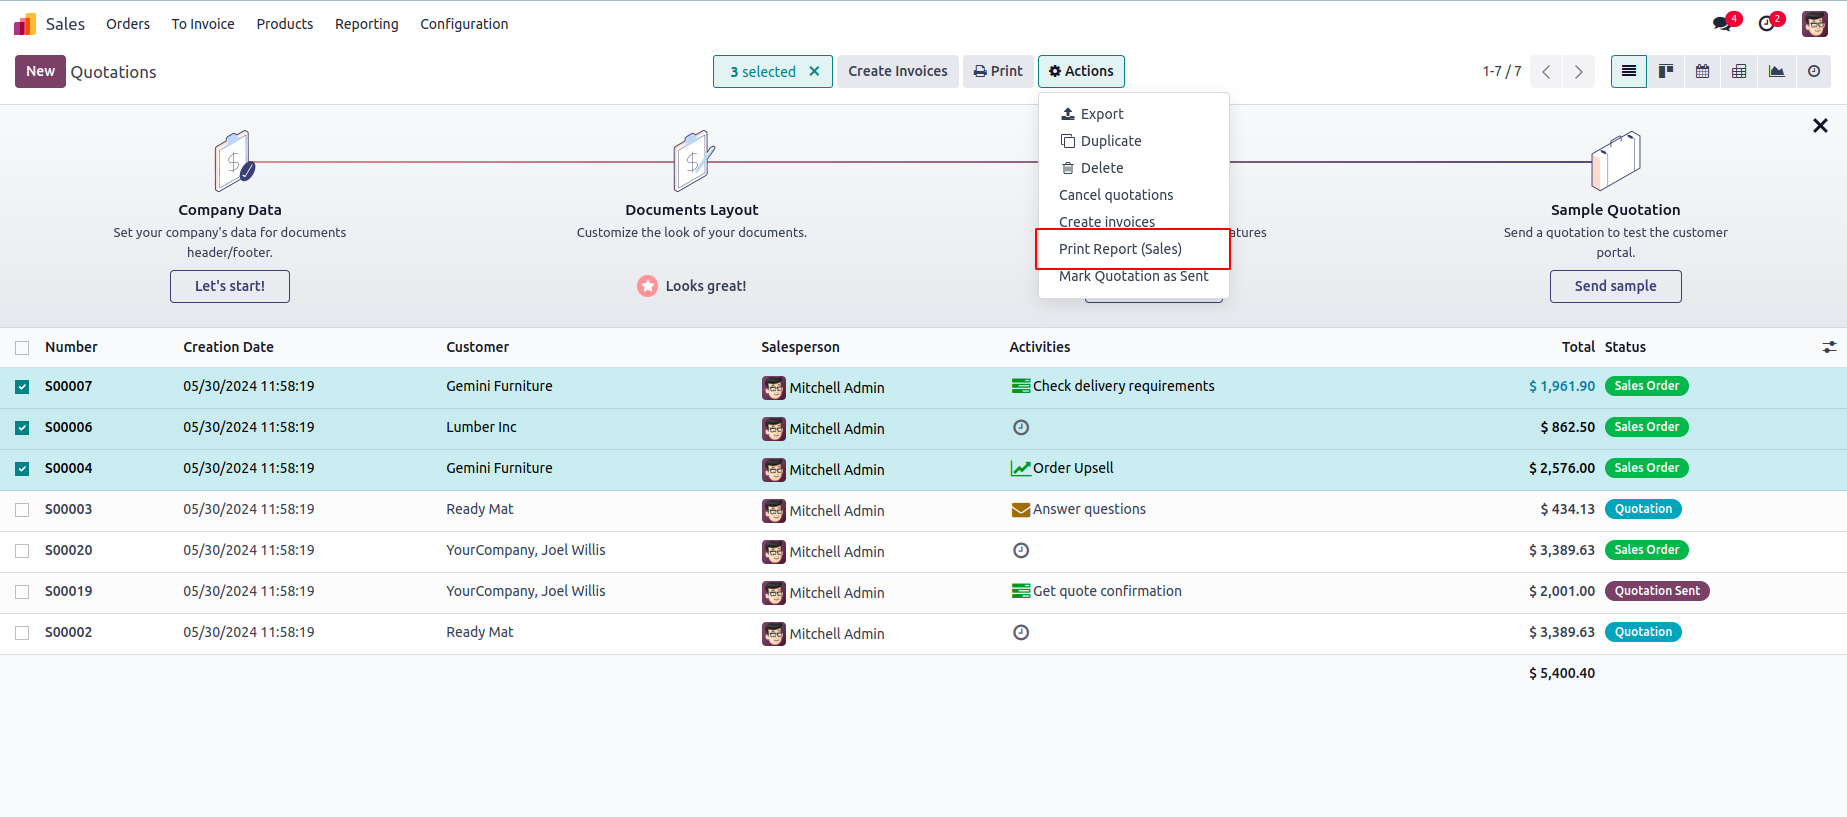Open the Sales app home icon
Viewport: 1847px width, 817px height.
click(25, 24)
